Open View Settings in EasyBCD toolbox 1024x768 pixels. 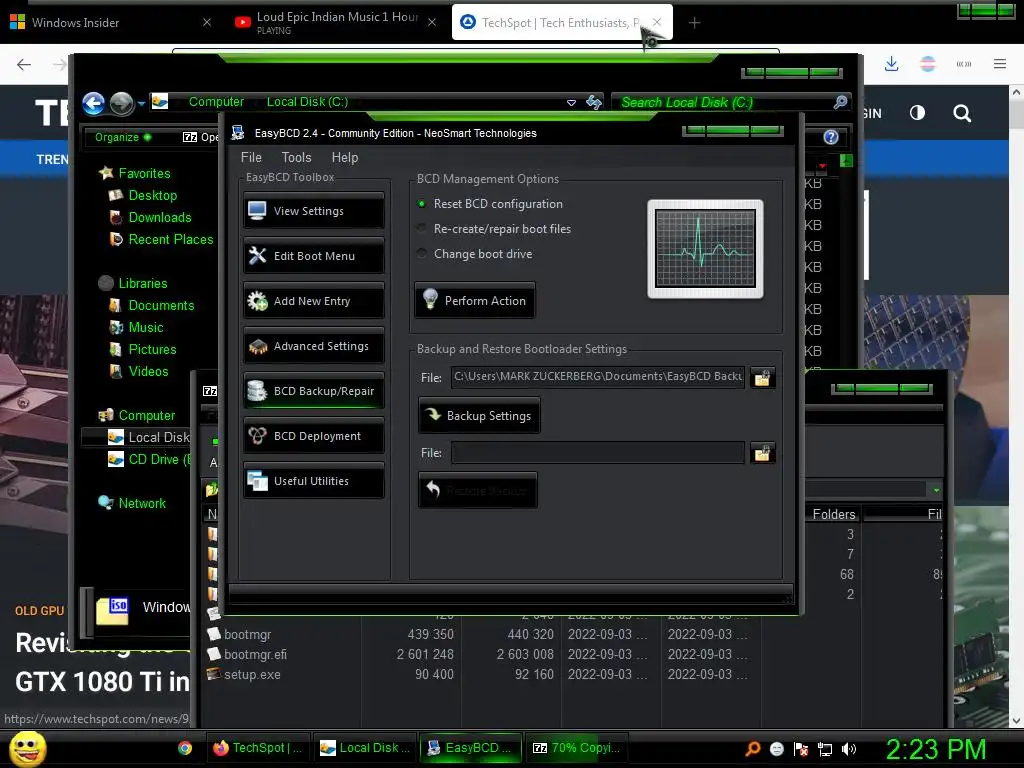coord(314,211)
